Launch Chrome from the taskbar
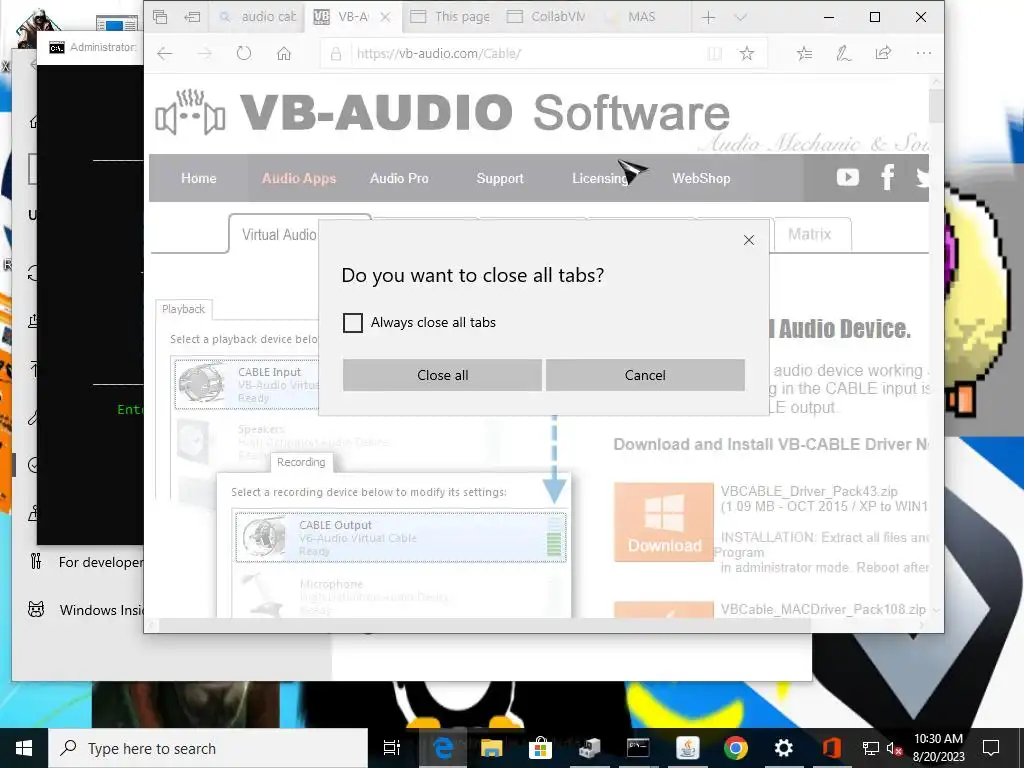 (x=735, y=748)
